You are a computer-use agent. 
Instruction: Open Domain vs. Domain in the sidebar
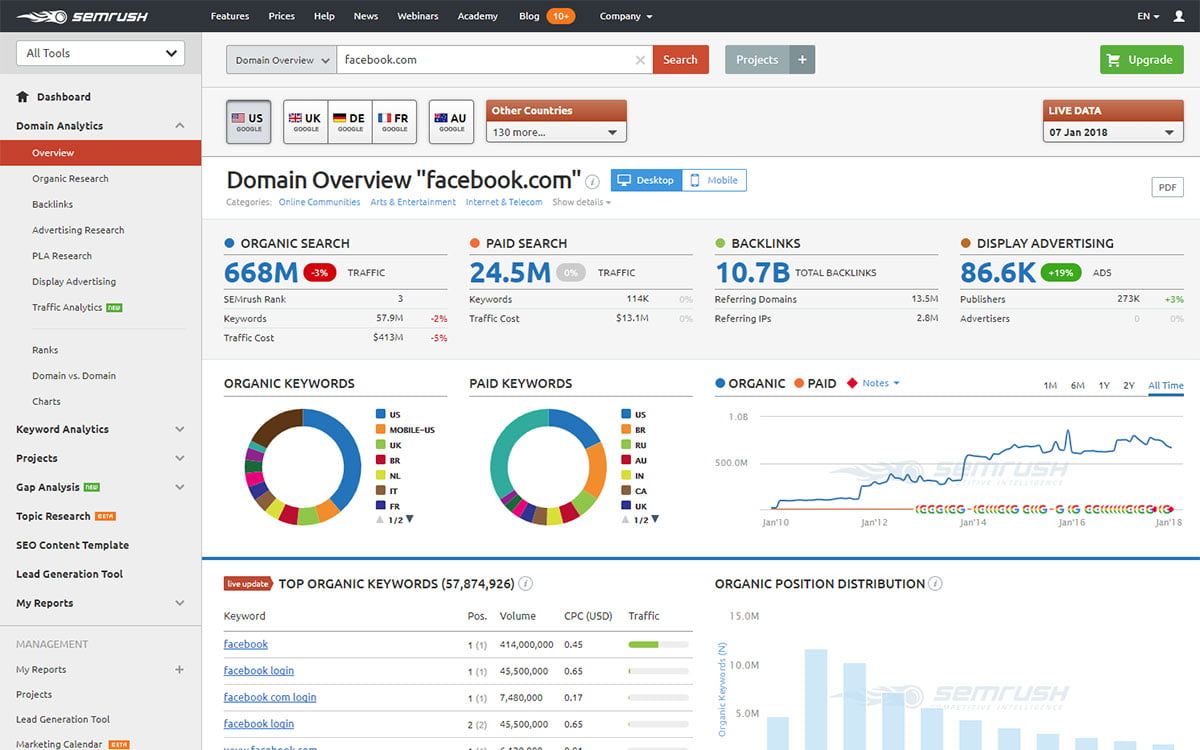[x=74, y=376]
